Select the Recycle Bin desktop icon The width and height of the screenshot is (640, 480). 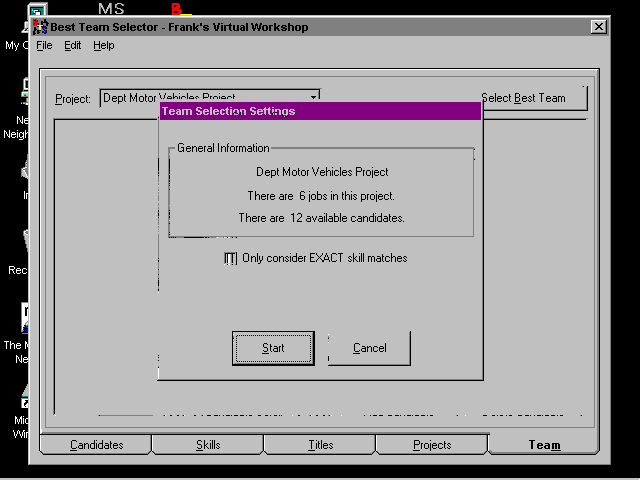coord(24,245)
